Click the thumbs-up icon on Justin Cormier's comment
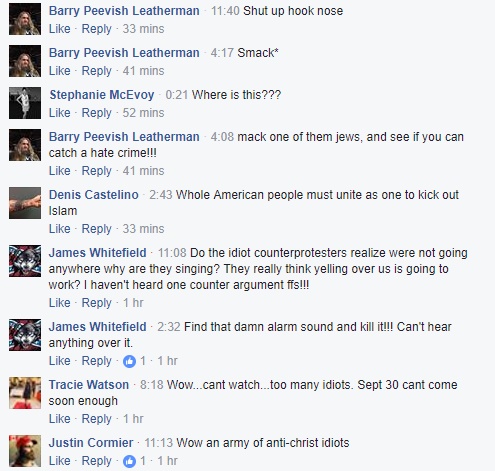Viewport: 495px width, 471px height. pyautogui.click(x=129, y=461)
